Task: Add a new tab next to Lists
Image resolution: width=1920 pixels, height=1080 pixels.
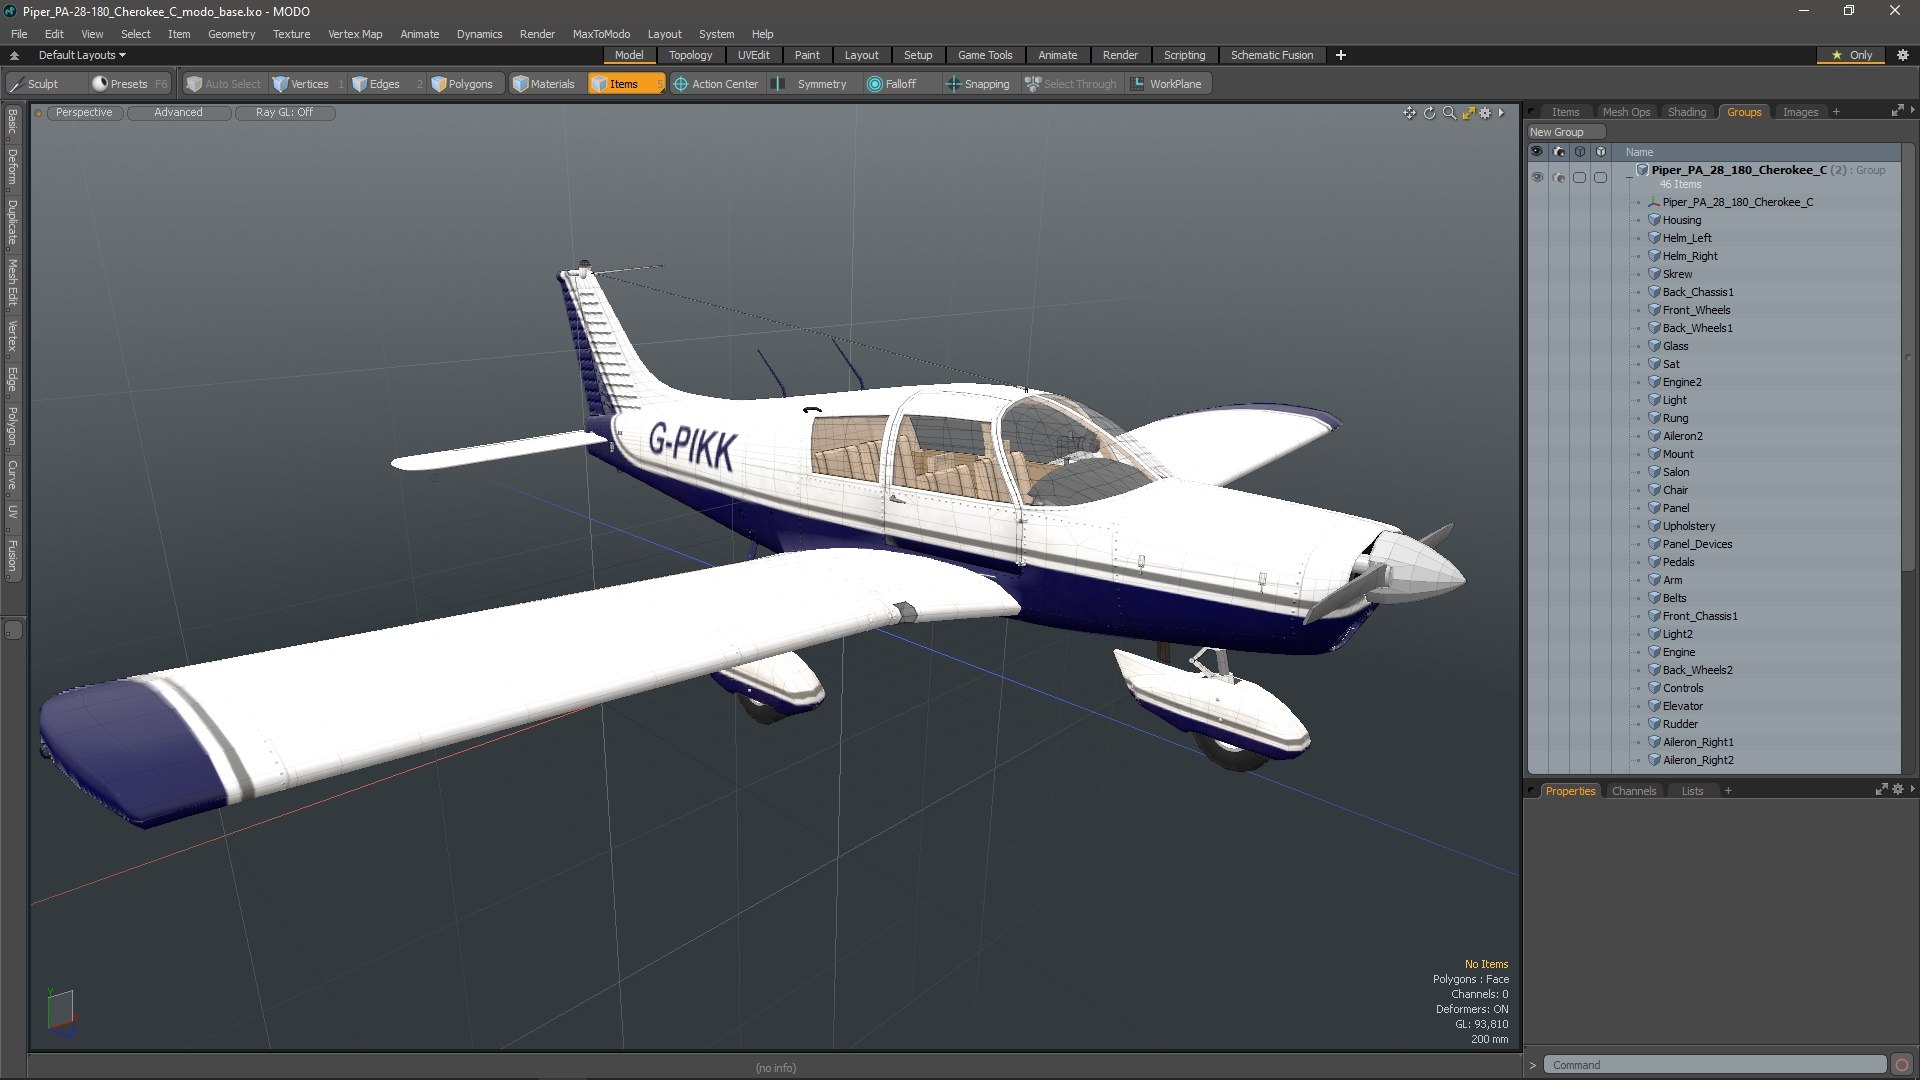Action: click(x=1728, y=791)
